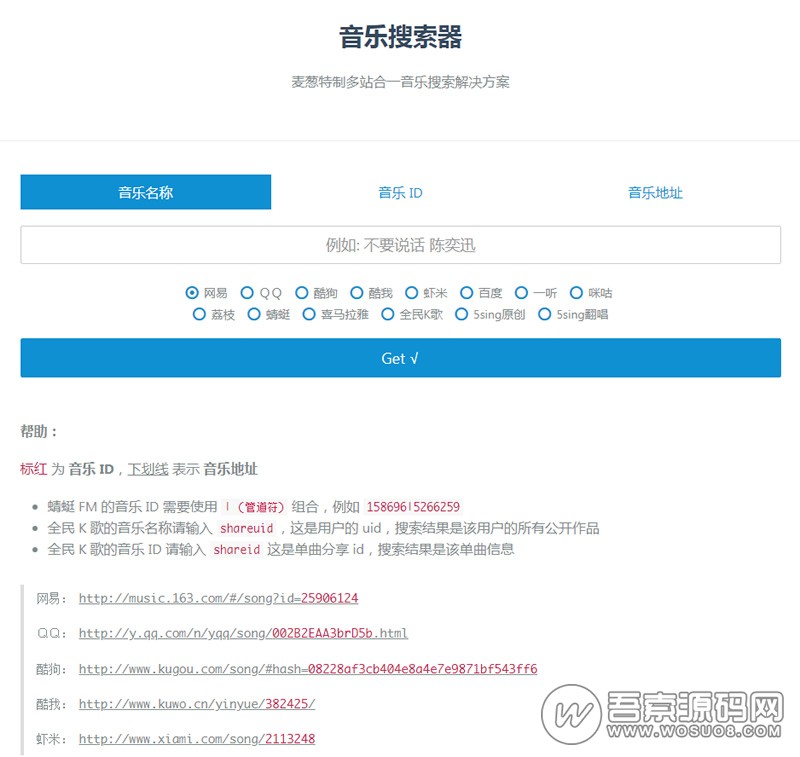This screenshot has height=757, width=800.
Task: Select the 全民K歌 option
Action: pyautogui.click(x=388, y=314)
